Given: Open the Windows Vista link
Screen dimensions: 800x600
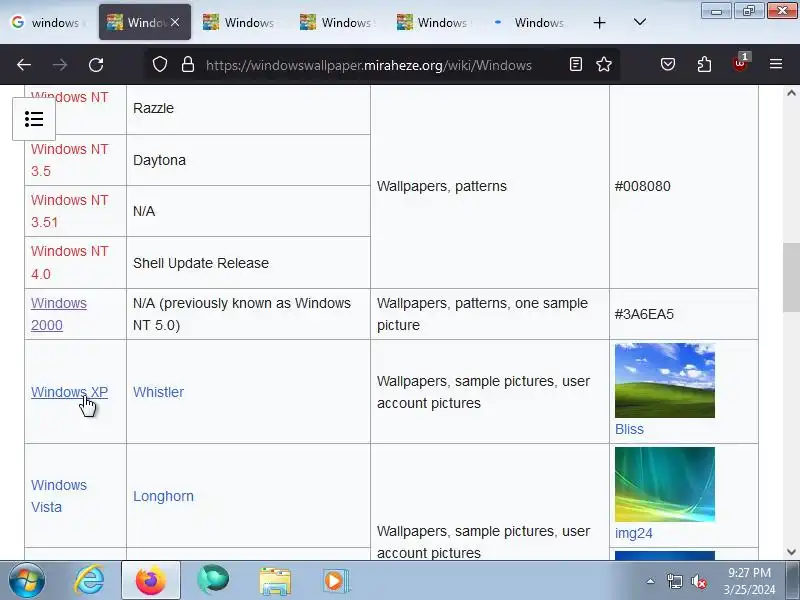Looking at the screenshot, I should 59,496.
